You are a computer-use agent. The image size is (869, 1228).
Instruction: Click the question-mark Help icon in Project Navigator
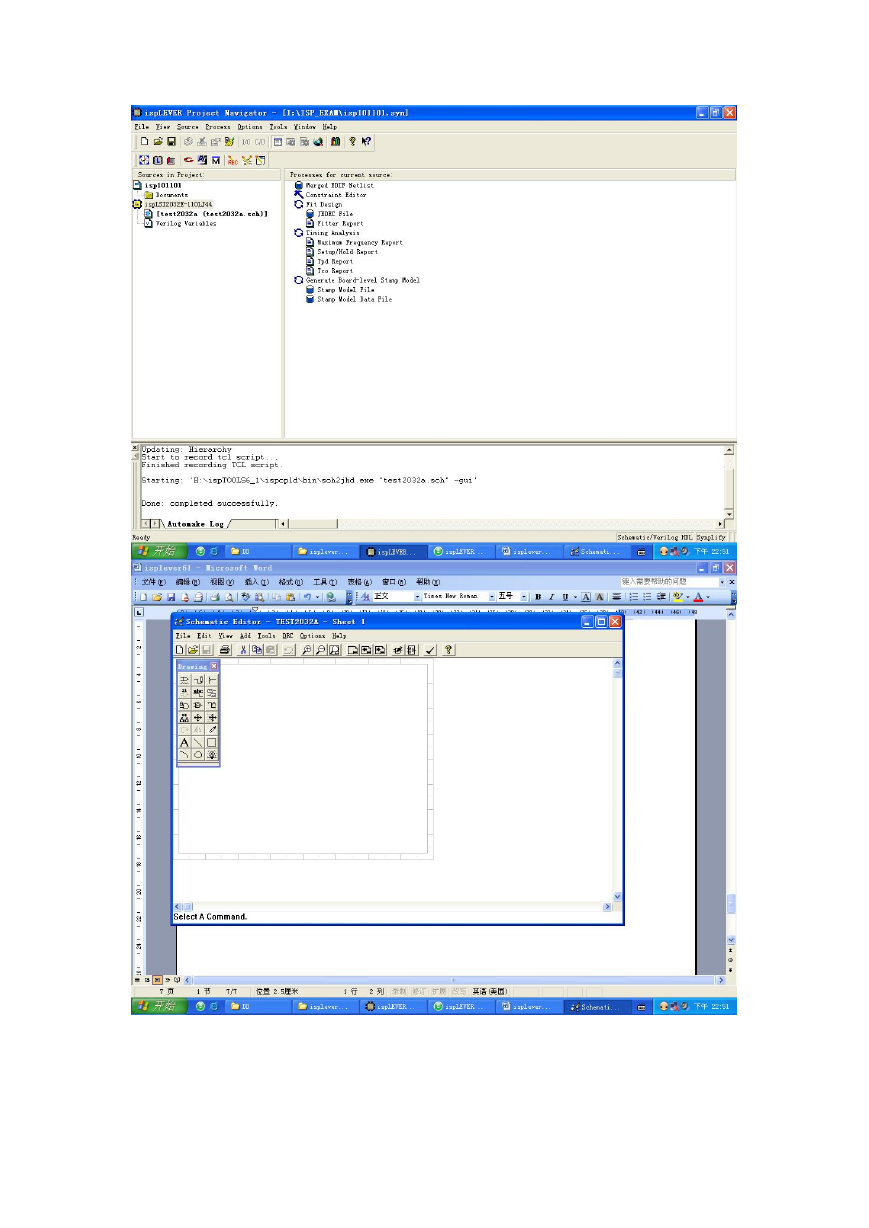point(352,142)
